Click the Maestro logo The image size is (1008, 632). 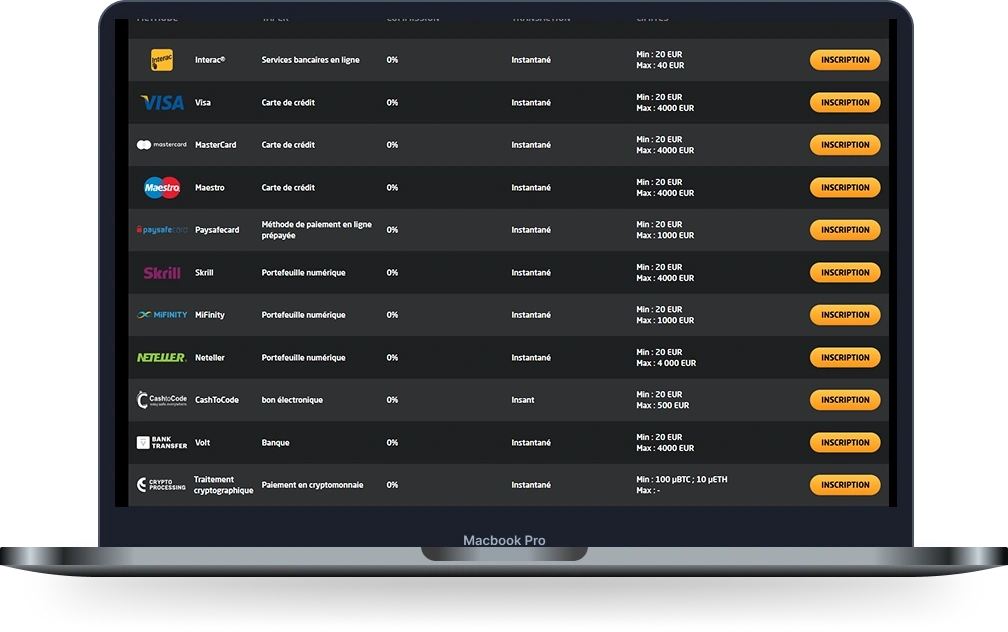point(162,187)
